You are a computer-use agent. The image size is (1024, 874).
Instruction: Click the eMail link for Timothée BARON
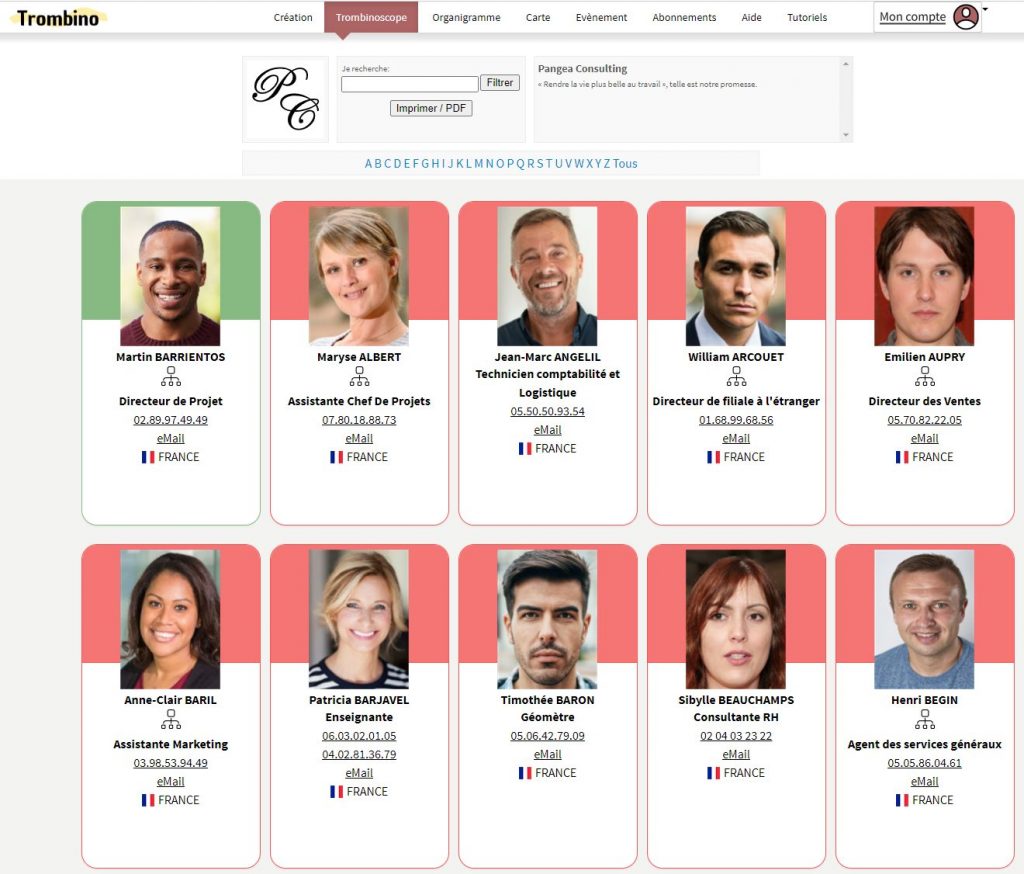(x=547, y=754)
